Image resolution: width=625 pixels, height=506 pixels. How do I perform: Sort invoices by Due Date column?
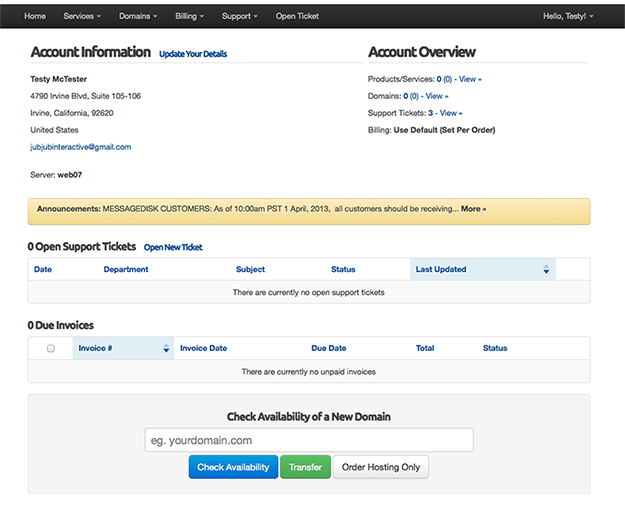[328, 348]
